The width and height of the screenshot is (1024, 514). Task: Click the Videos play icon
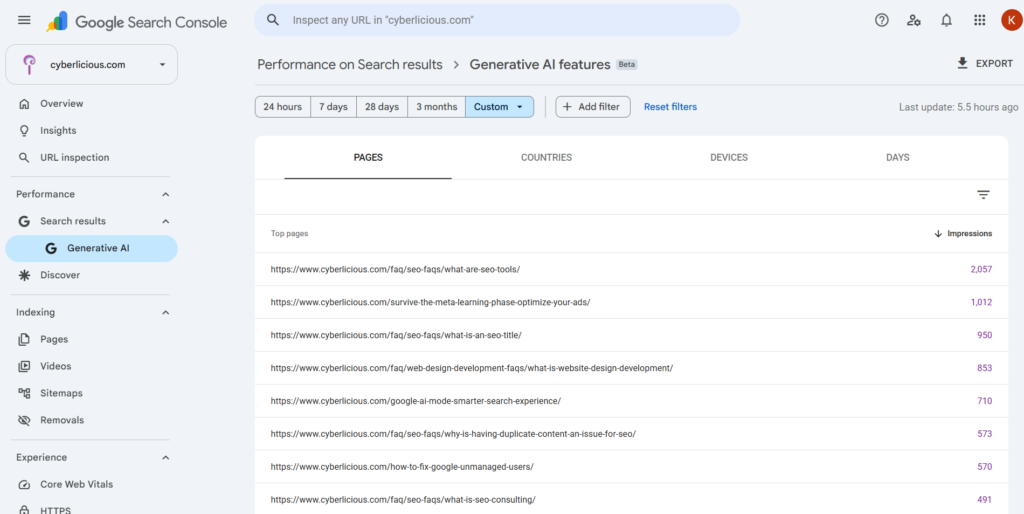24,366
